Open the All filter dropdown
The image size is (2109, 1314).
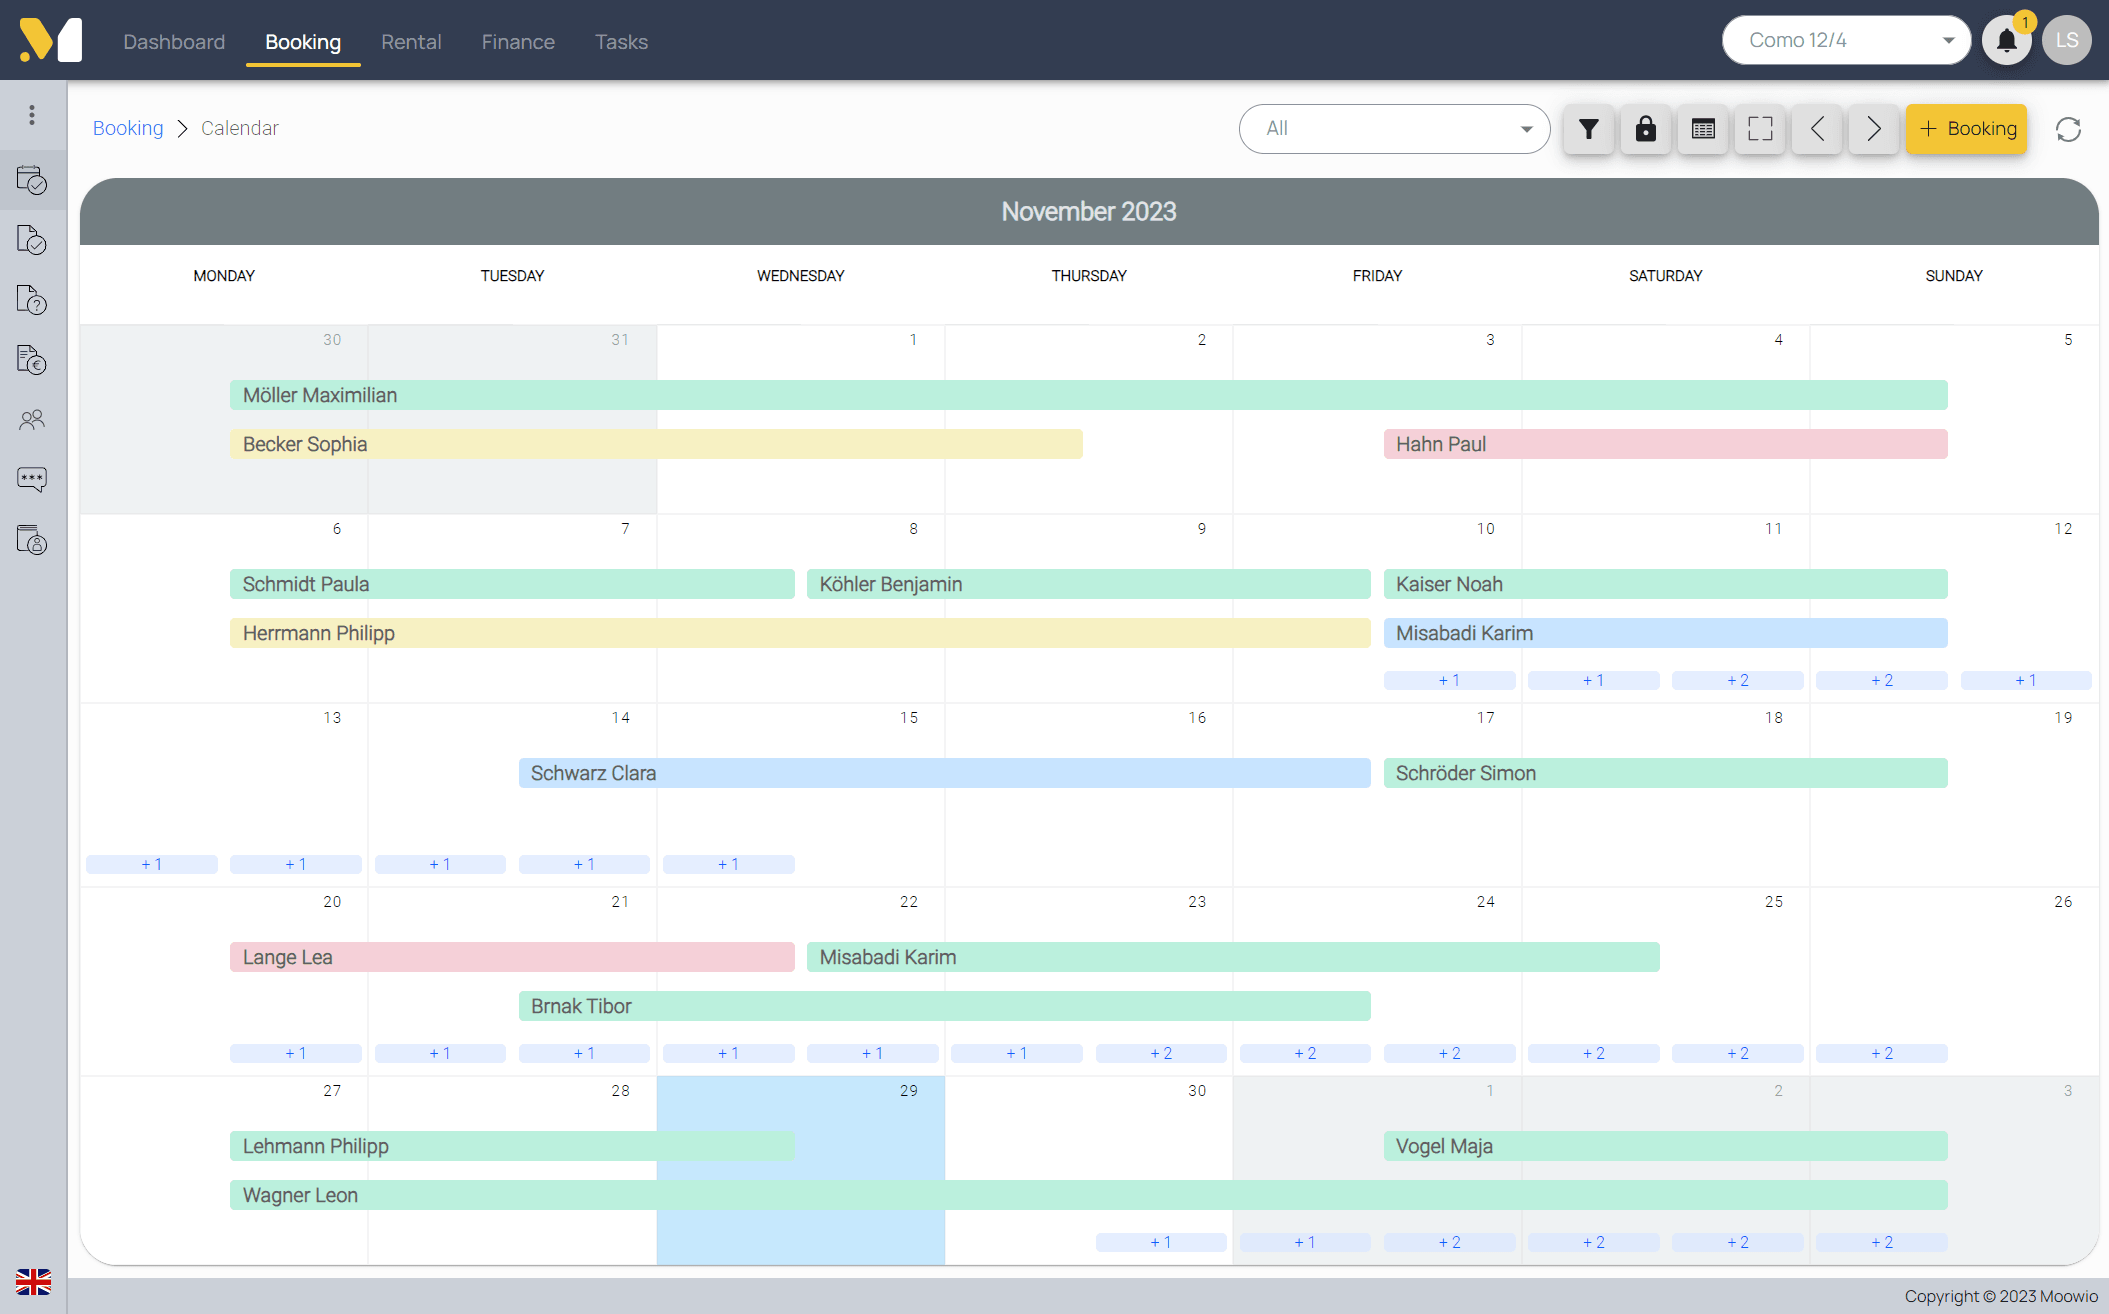(1394, 129)
